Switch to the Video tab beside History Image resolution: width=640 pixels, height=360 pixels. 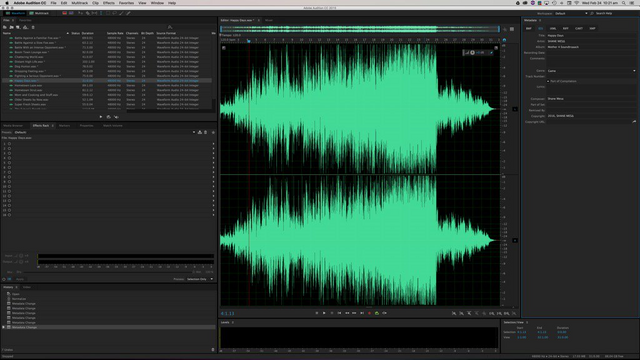click(27, 287)
